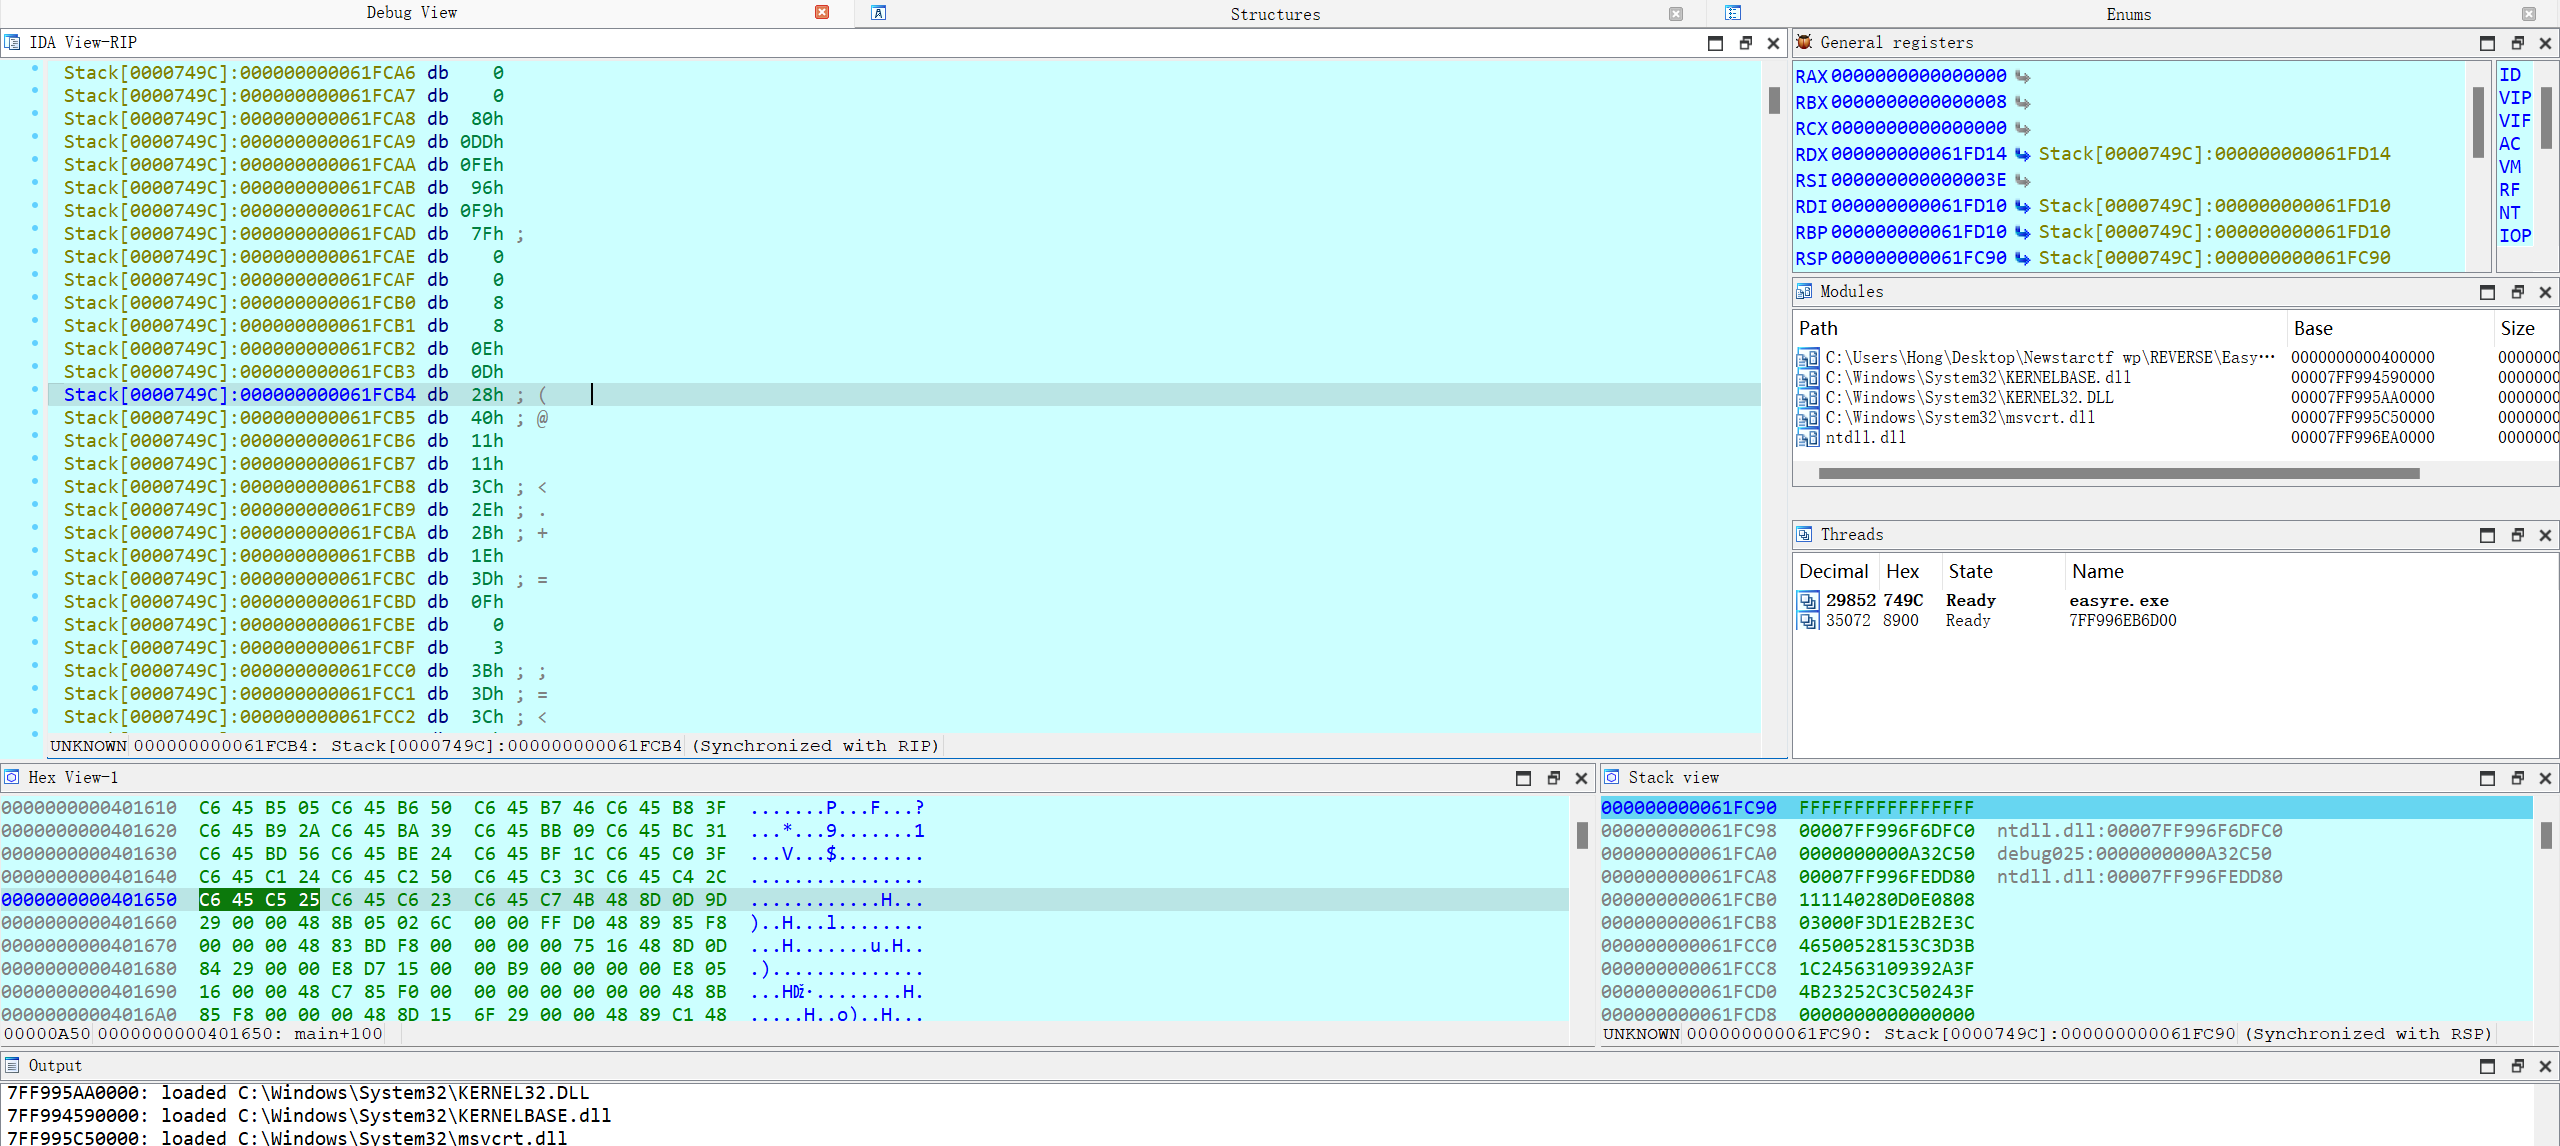Image resolution: width=2560 pixels, height=1146 pixels.
Task: Click the General registers bug icon
Action: tap(1804, 42)
